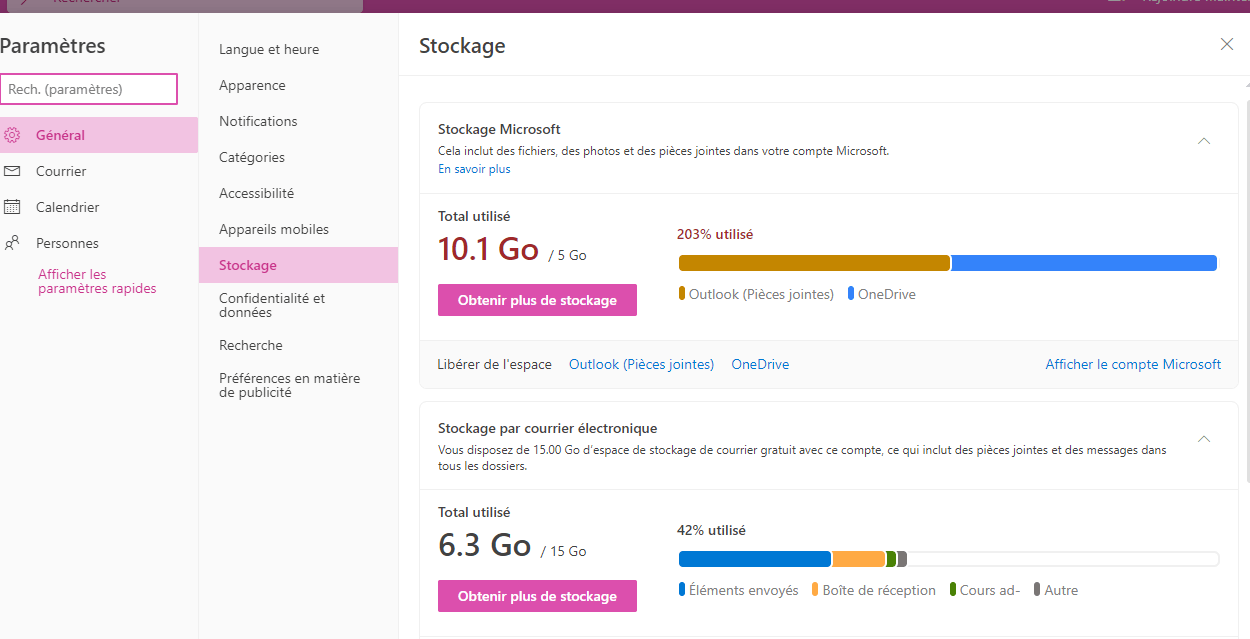The image size is (1250, 639).
Task: Click the En savoir plus link
Action: [474, 169]
